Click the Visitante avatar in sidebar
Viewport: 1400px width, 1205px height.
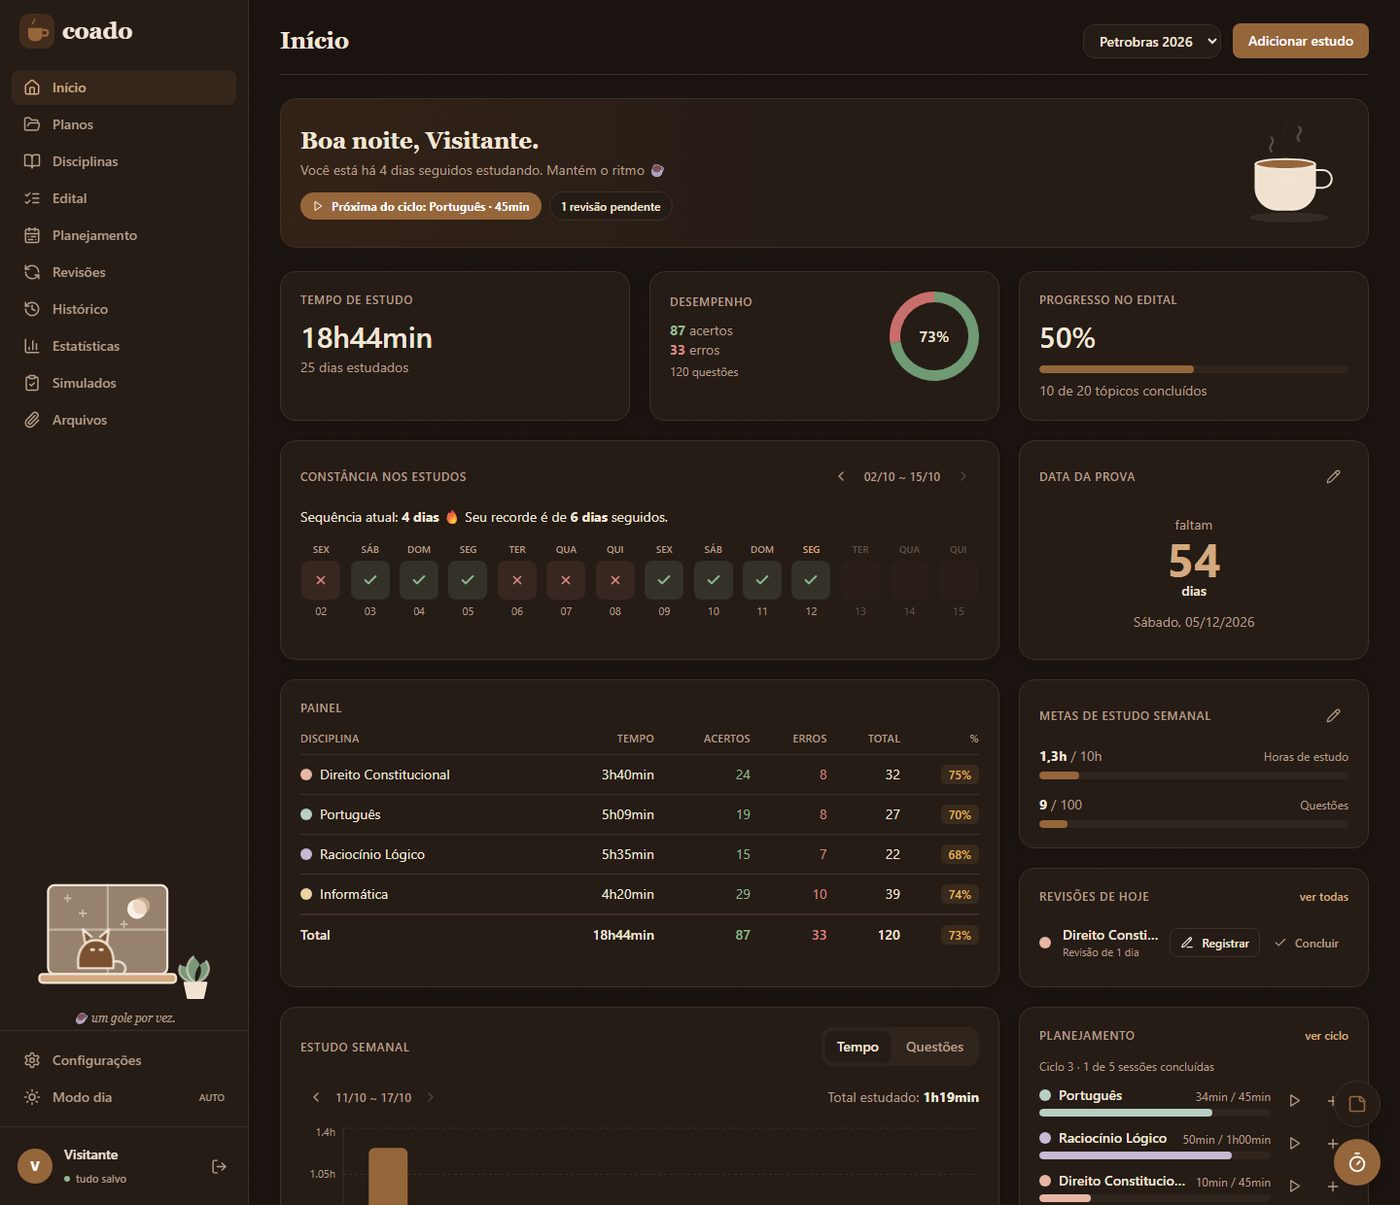pos(35,1166)
